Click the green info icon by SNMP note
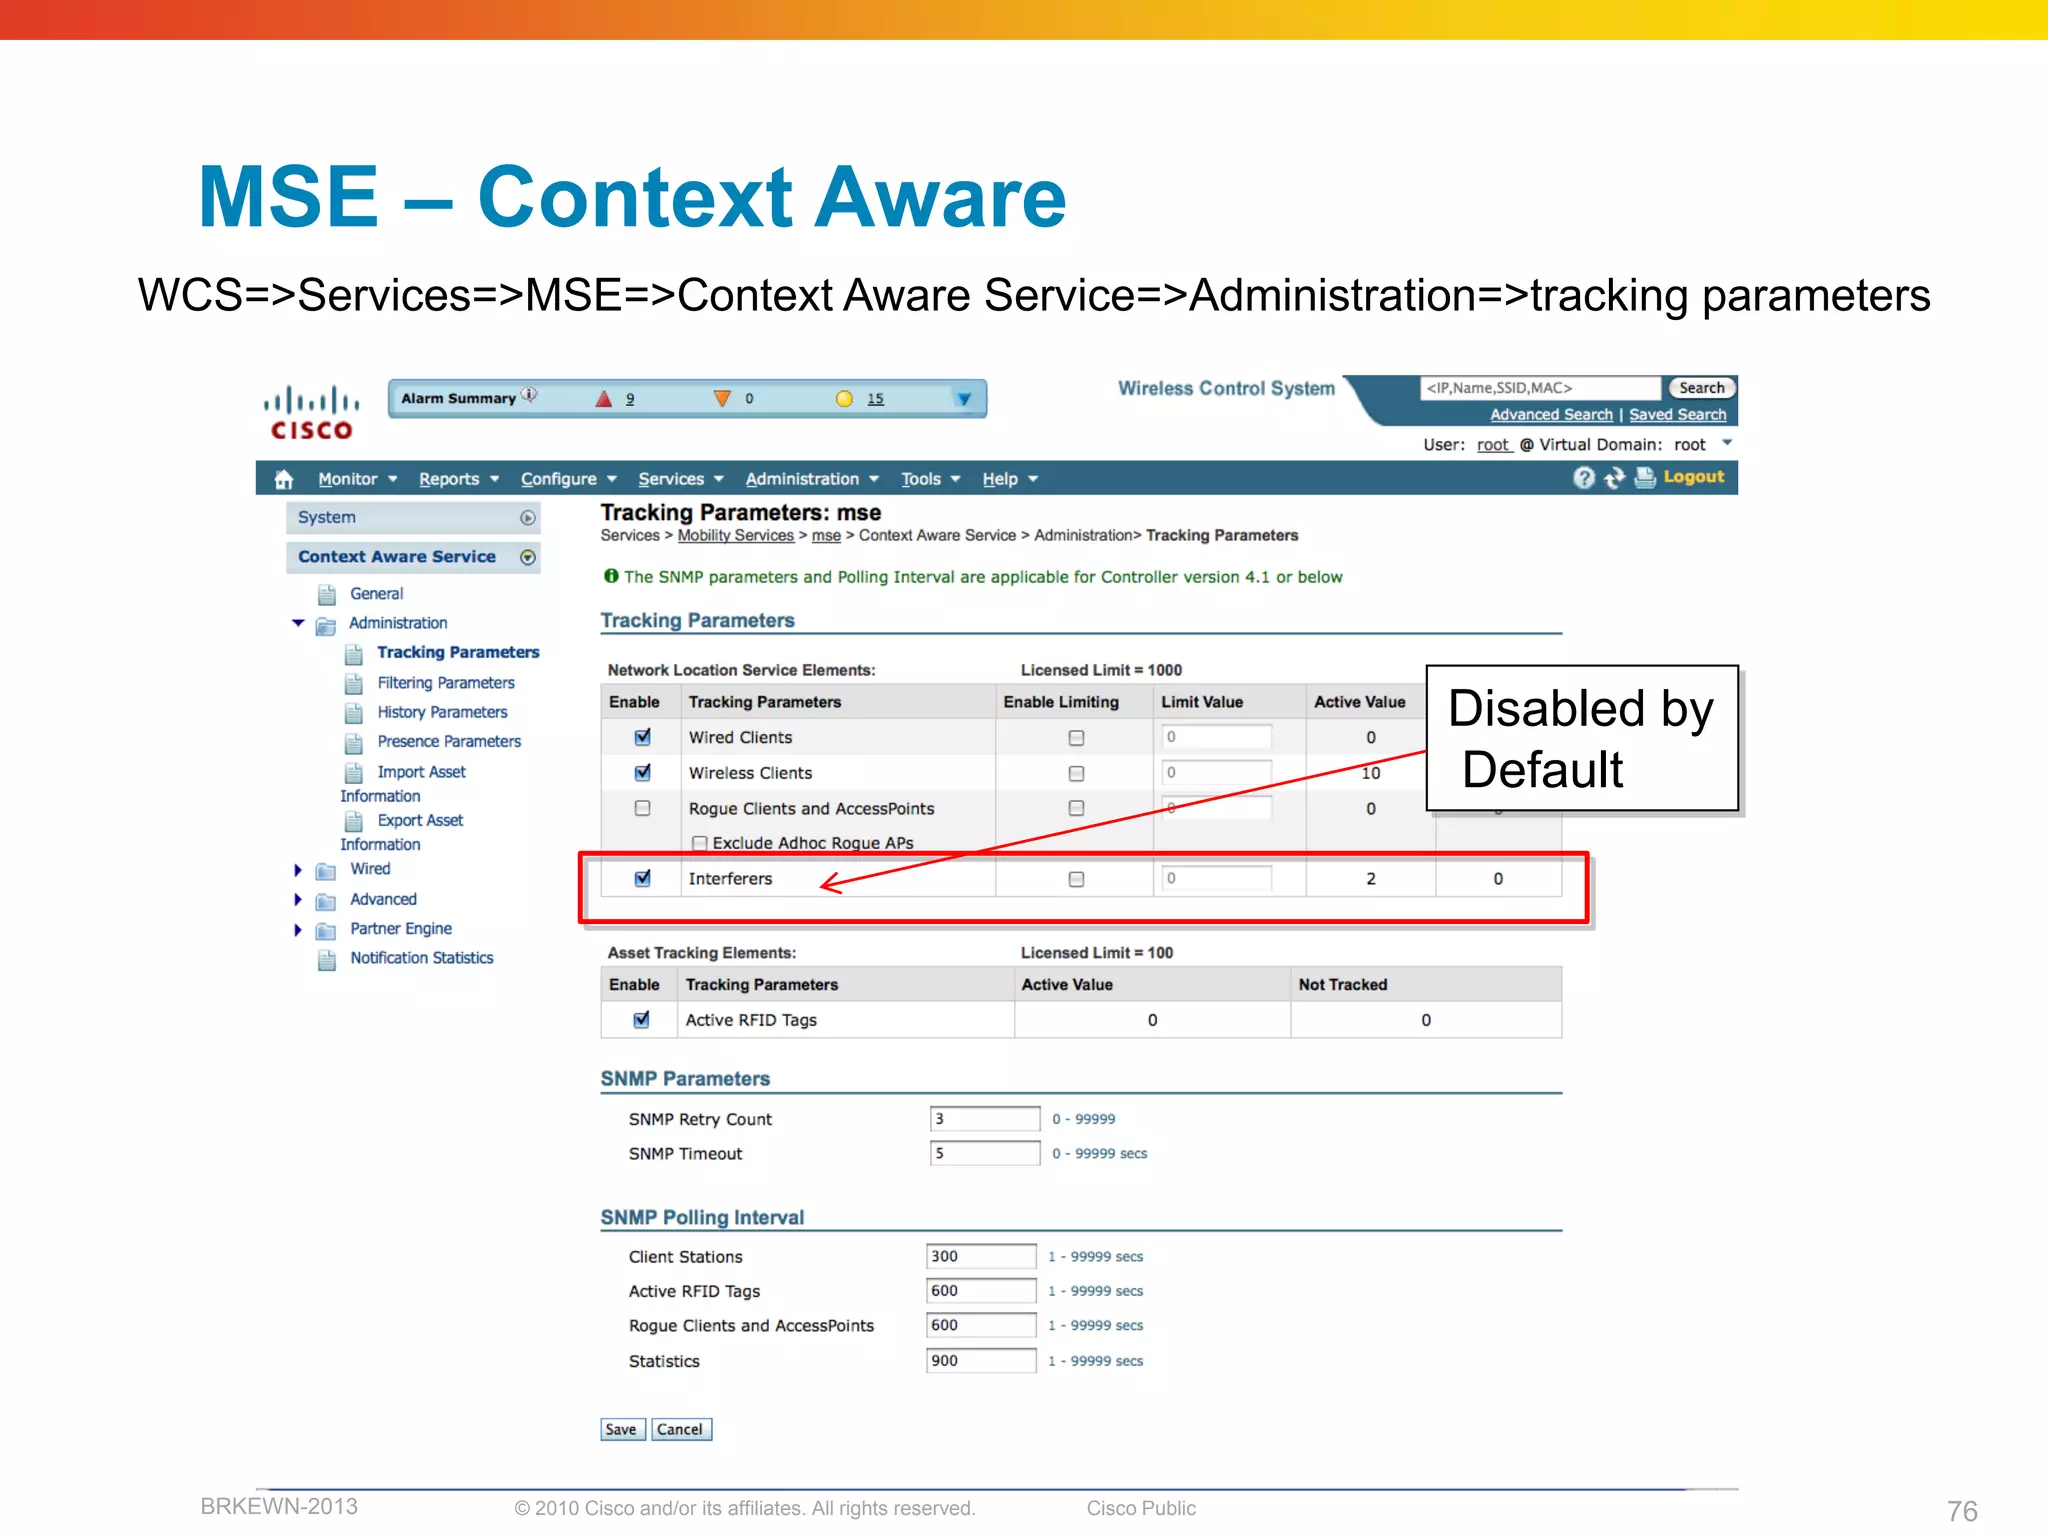This screenshot has height=1536, width=2048. [x=610, y=576]
